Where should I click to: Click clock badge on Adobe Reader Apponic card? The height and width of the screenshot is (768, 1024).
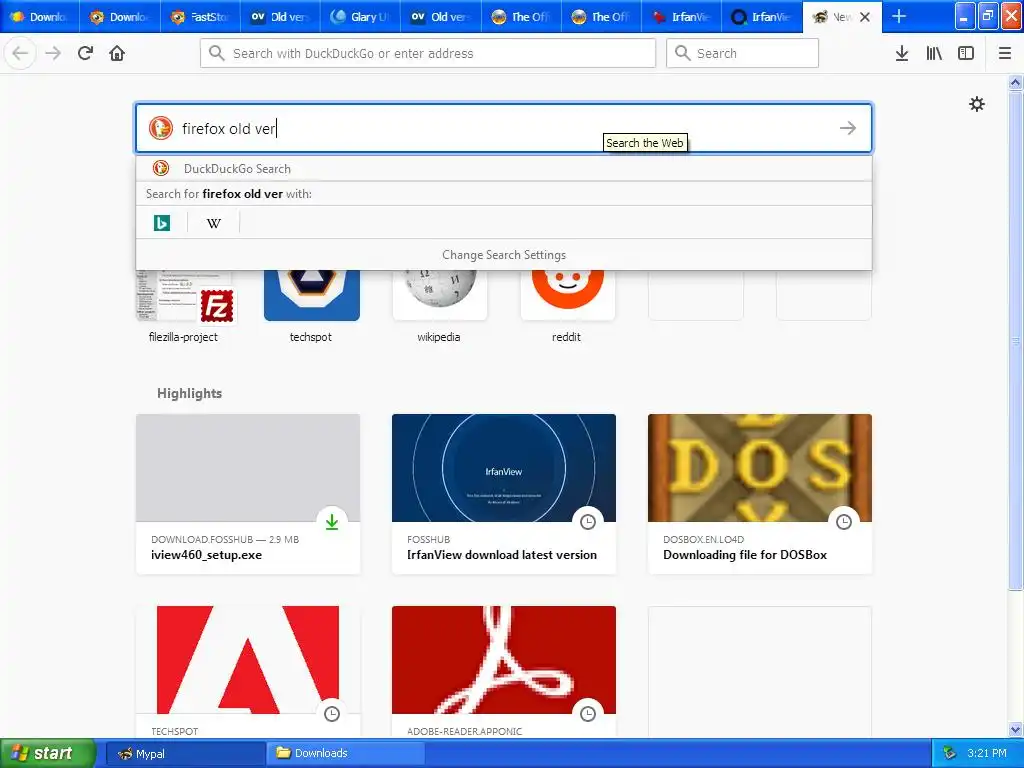click(x=588, y=713)
